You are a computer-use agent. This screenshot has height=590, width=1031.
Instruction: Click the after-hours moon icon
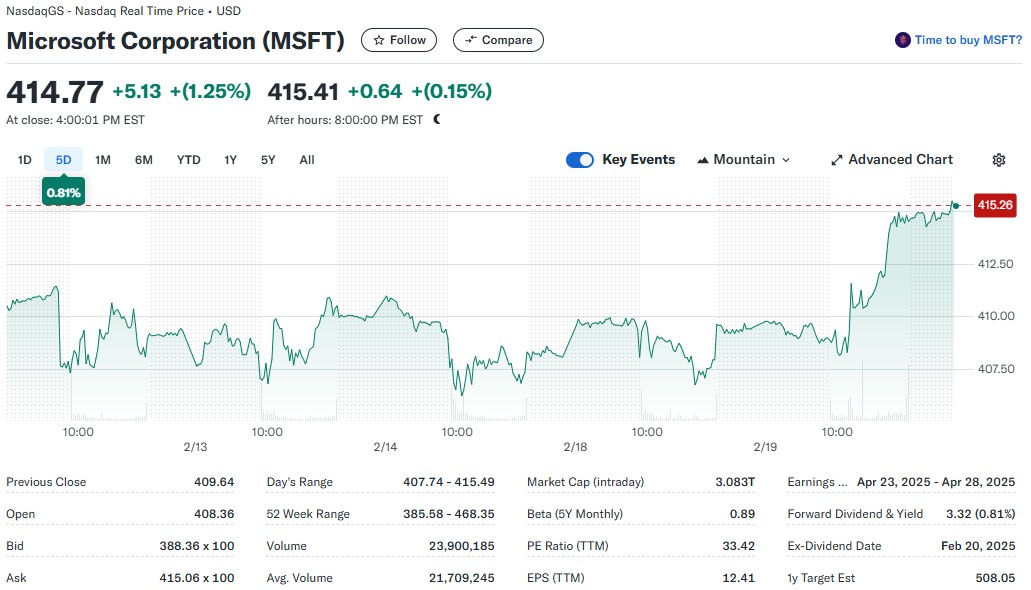pos(437,119)
